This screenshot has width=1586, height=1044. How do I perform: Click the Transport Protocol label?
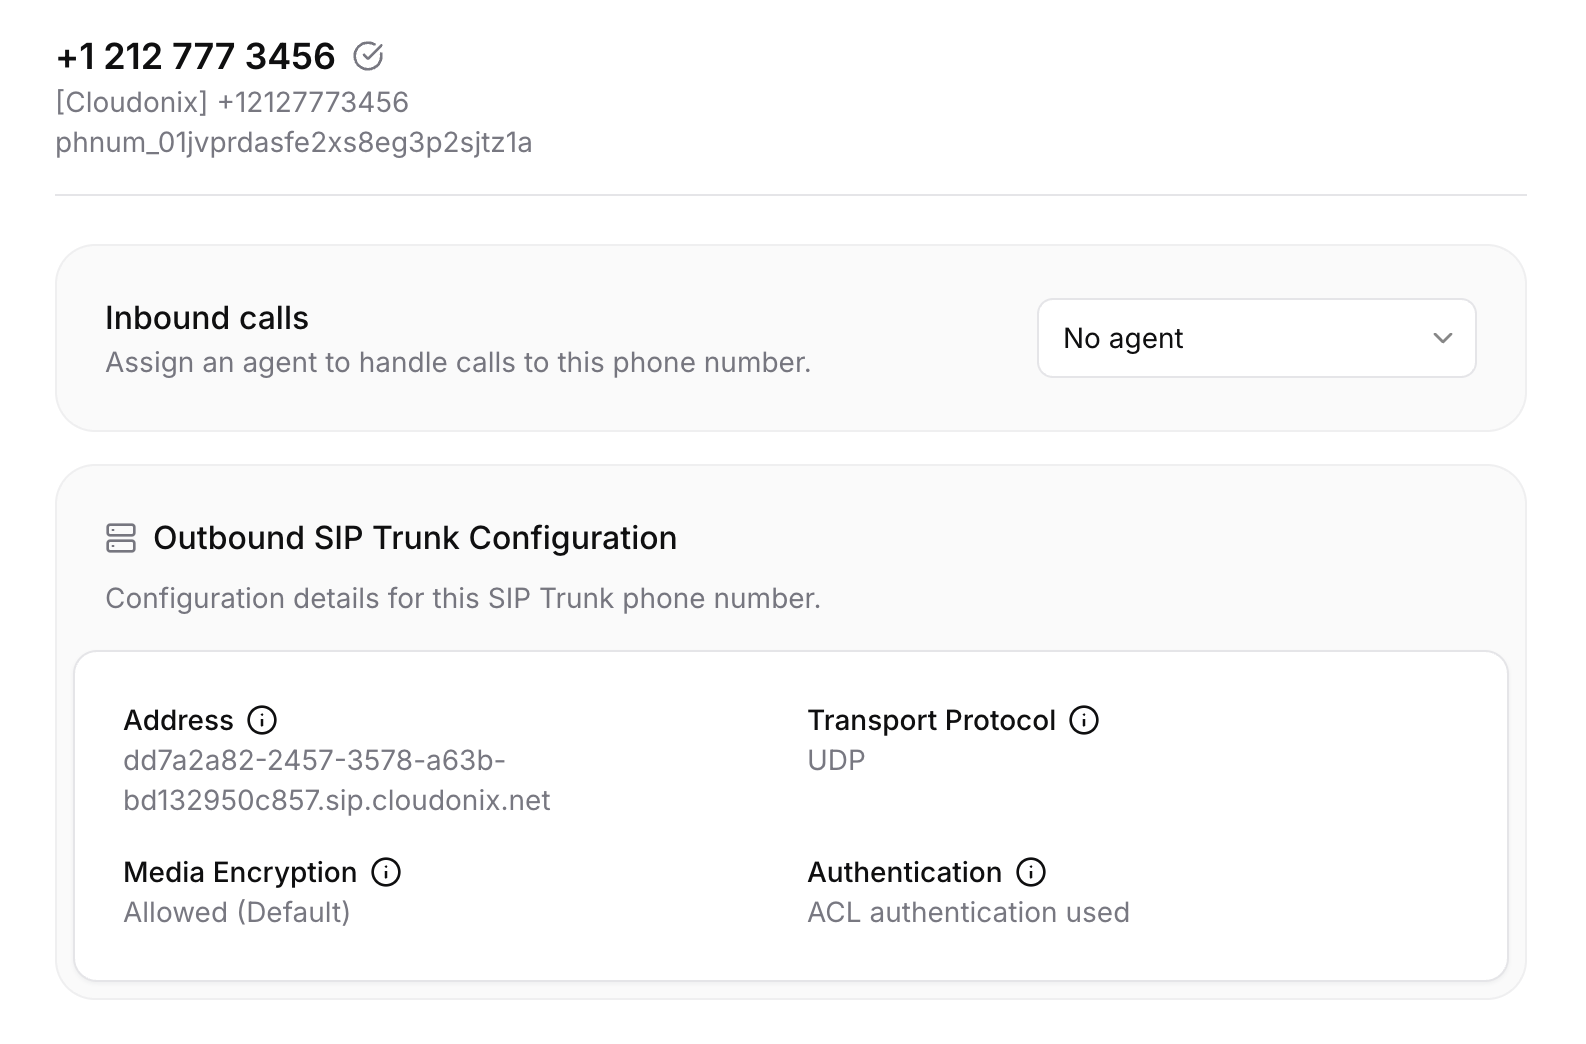click(931, 720)
